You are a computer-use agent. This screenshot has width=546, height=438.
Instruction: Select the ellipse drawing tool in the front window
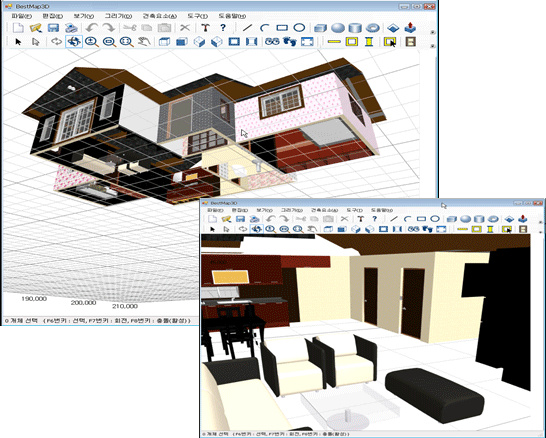(435, 219)
